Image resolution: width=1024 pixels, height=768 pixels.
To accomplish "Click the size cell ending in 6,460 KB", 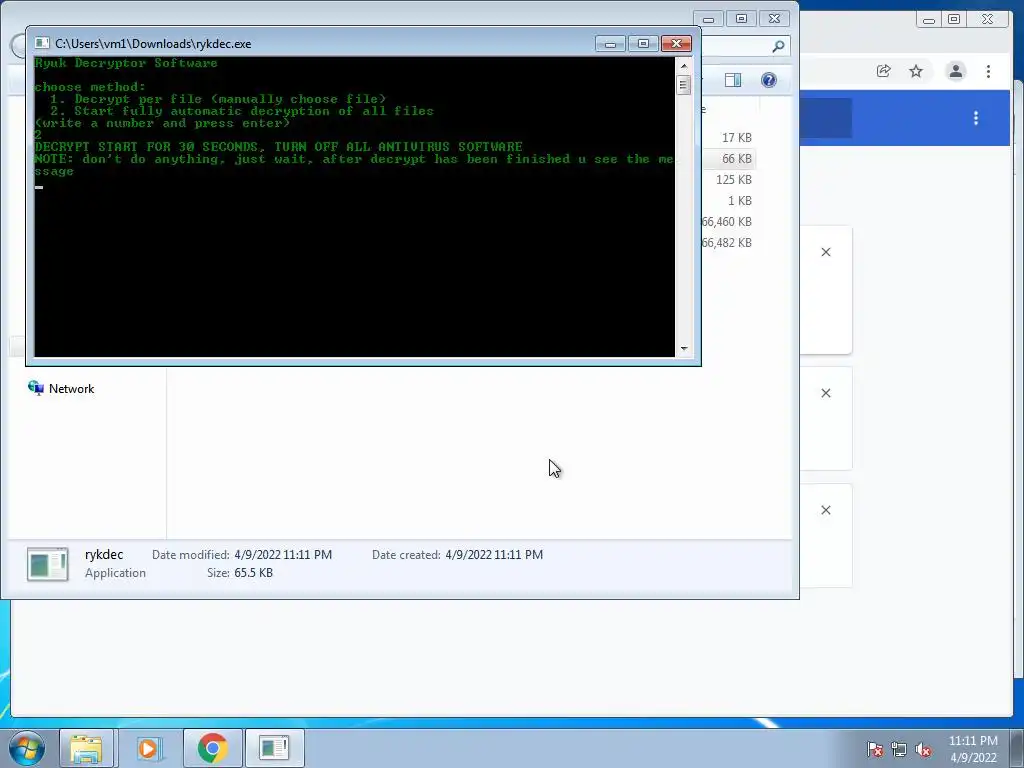I will pyautogui.click(x=727, y=221).
